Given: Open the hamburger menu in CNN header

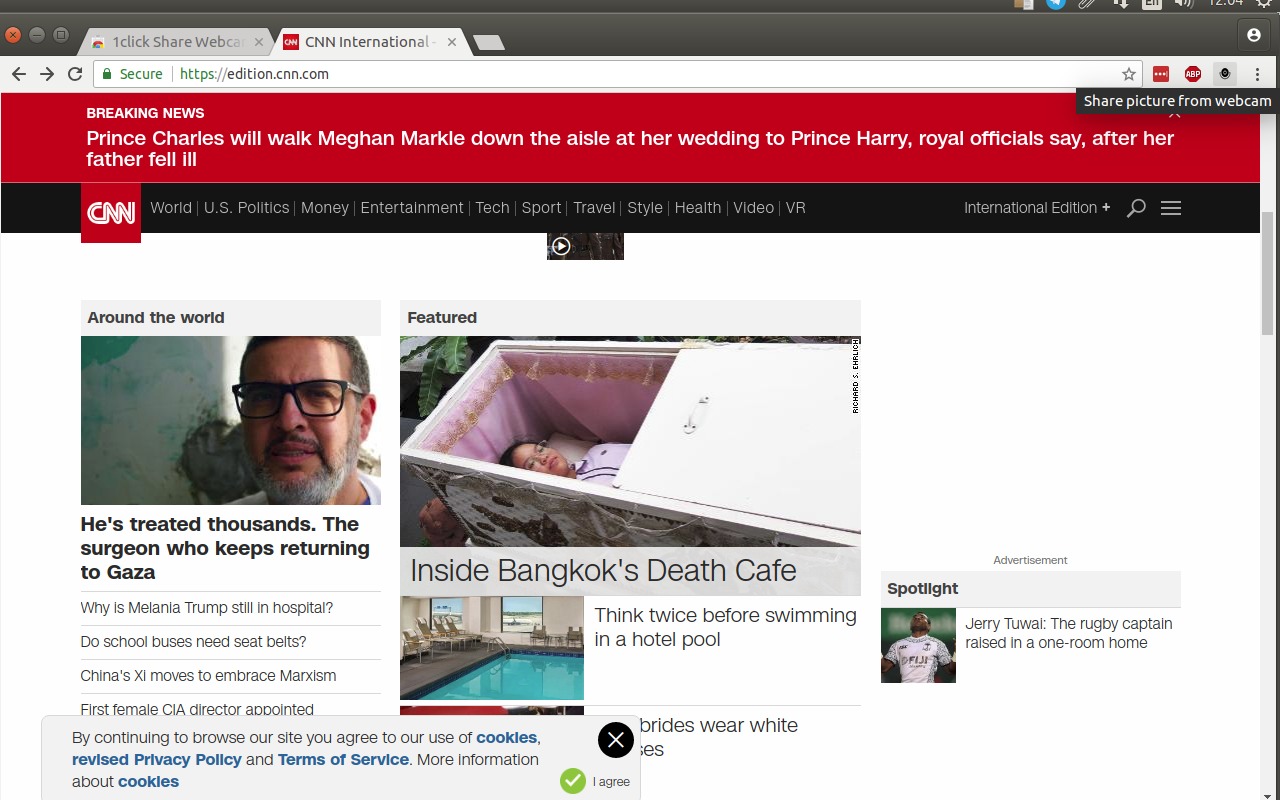Looking at the screenshot, I should pyautogui.click(x=1171, y=208).
